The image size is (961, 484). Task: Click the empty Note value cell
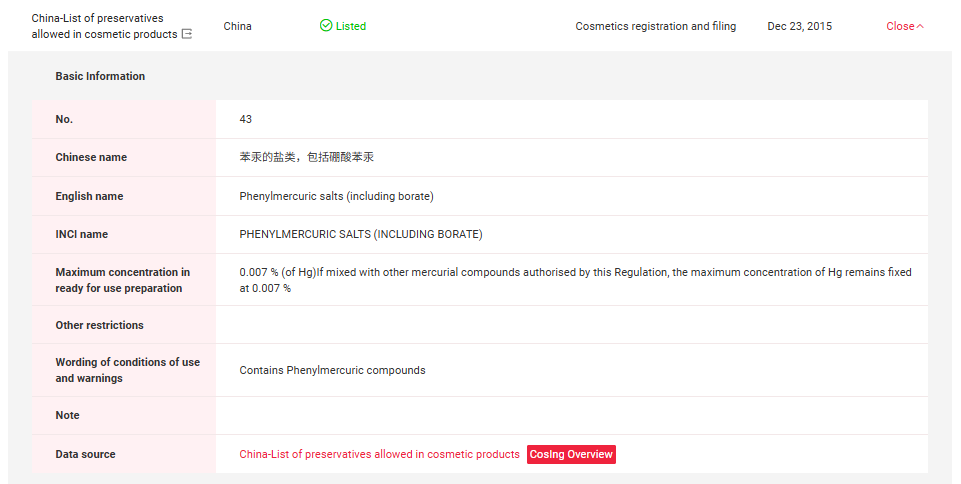coord(571,415)
